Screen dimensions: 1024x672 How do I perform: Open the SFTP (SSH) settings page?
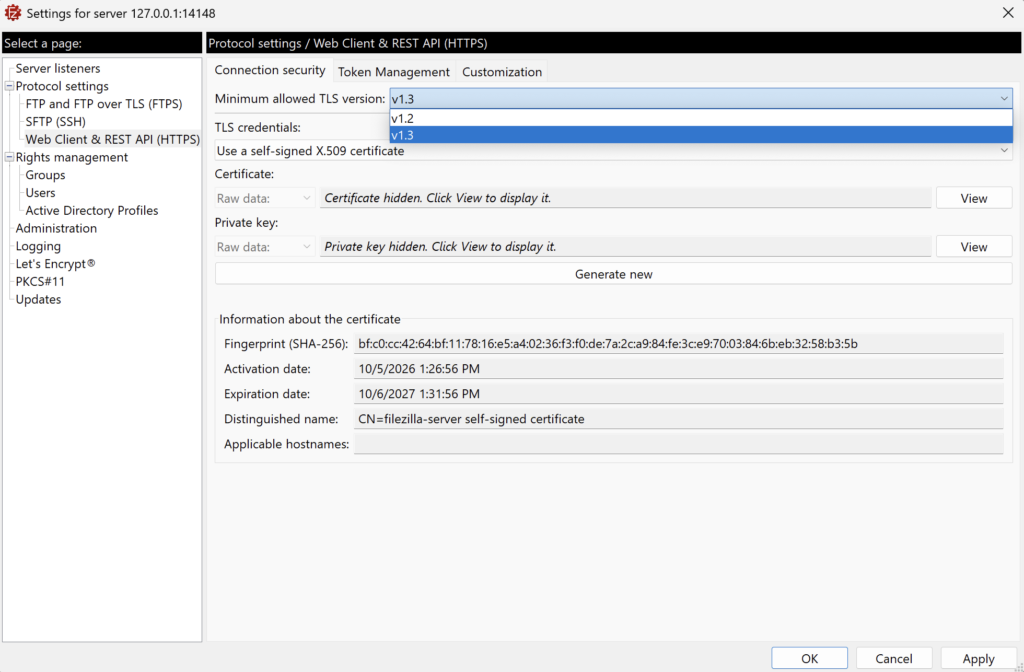click(x=56, y=121)
